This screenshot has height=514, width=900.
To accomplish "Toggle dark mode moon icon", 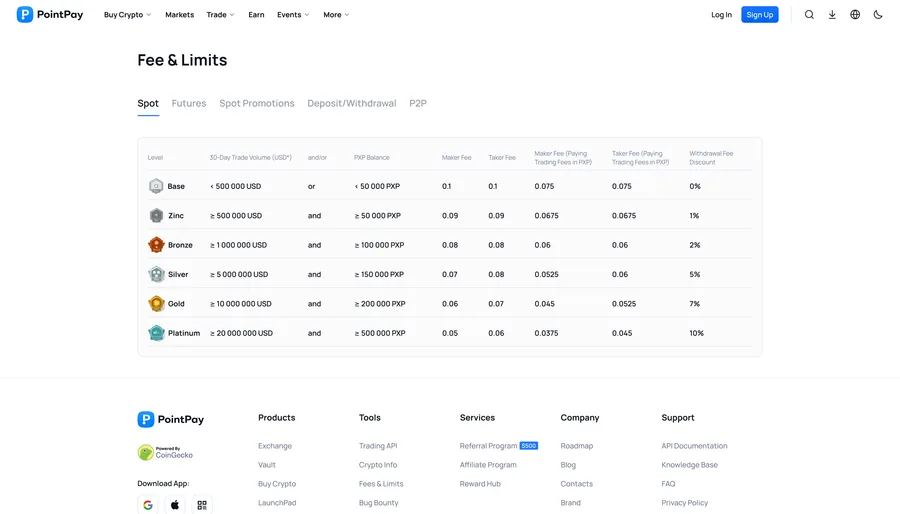I will click(x=878, y=15).
